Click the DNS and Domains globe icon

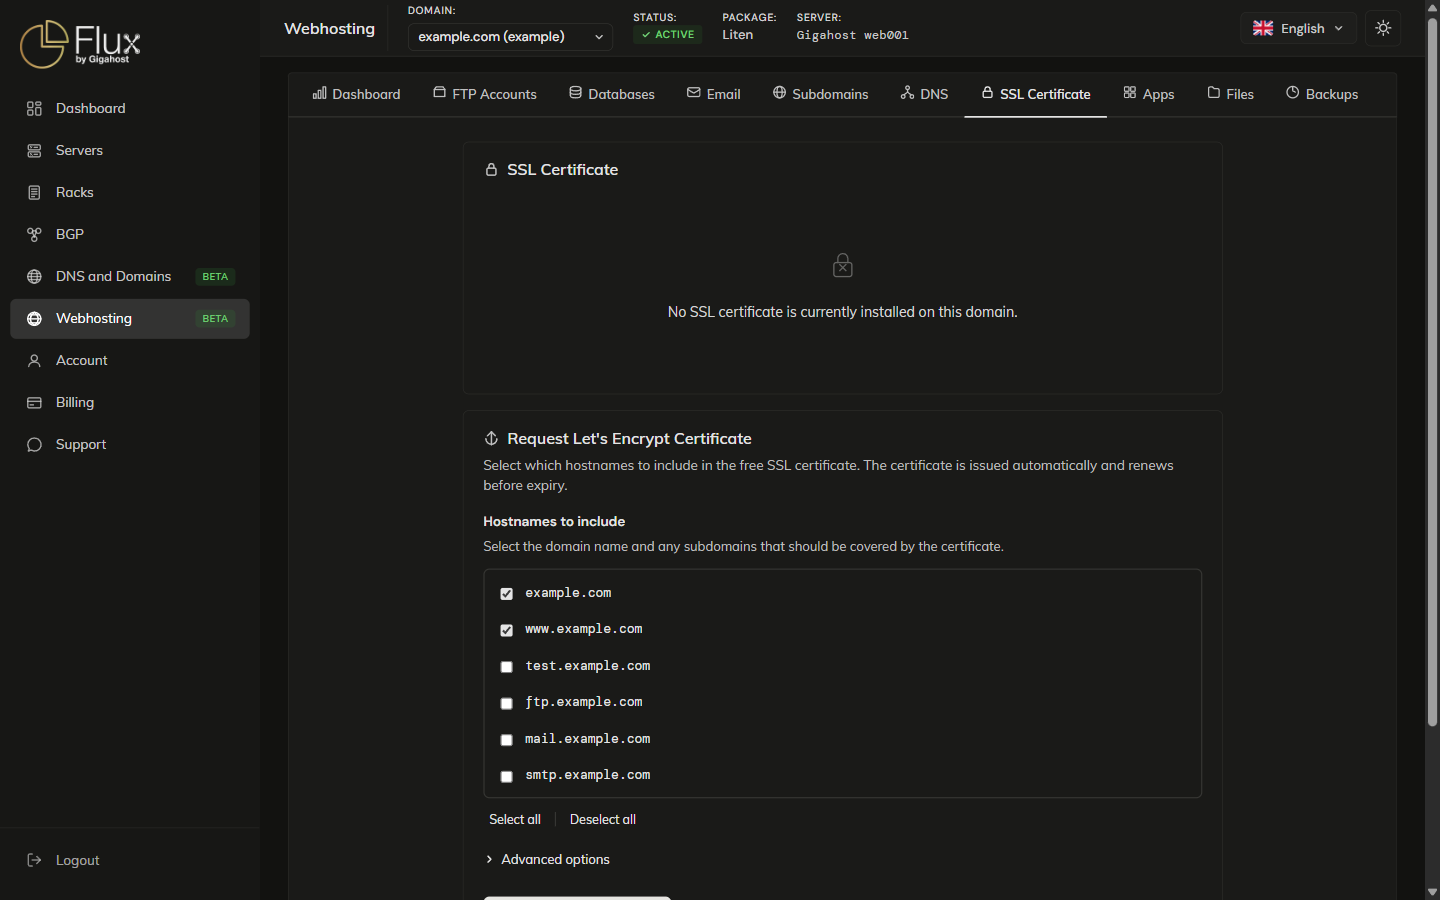coord(34,277)
